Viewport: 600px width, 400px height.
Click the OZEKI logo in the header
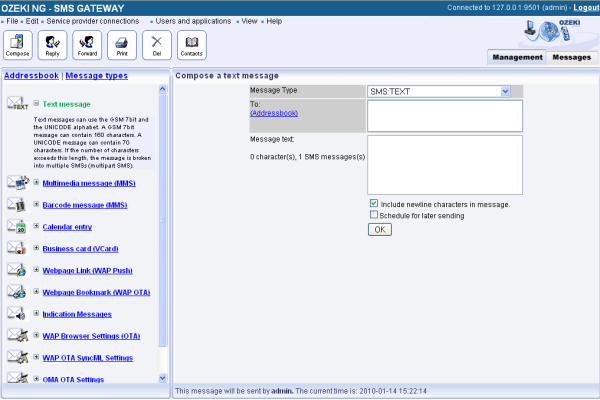[x=554, y=31]
